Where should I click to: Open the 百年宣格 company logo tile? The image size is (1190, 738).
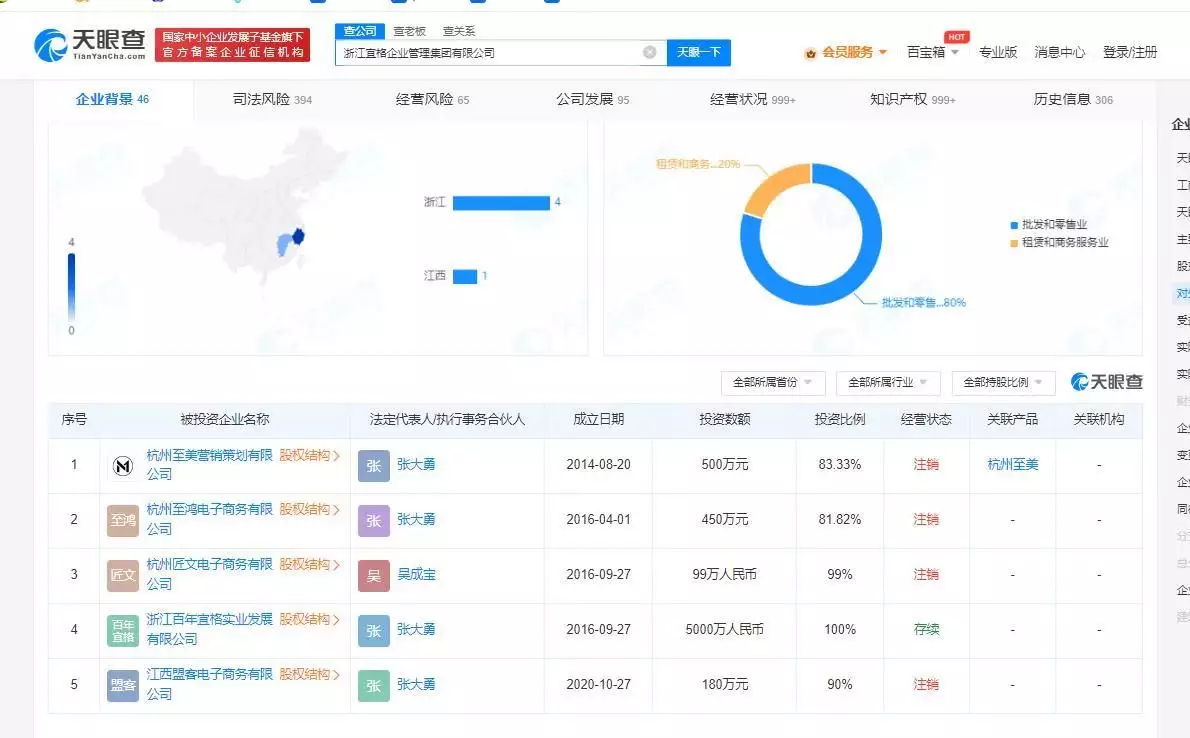(123, 630)
